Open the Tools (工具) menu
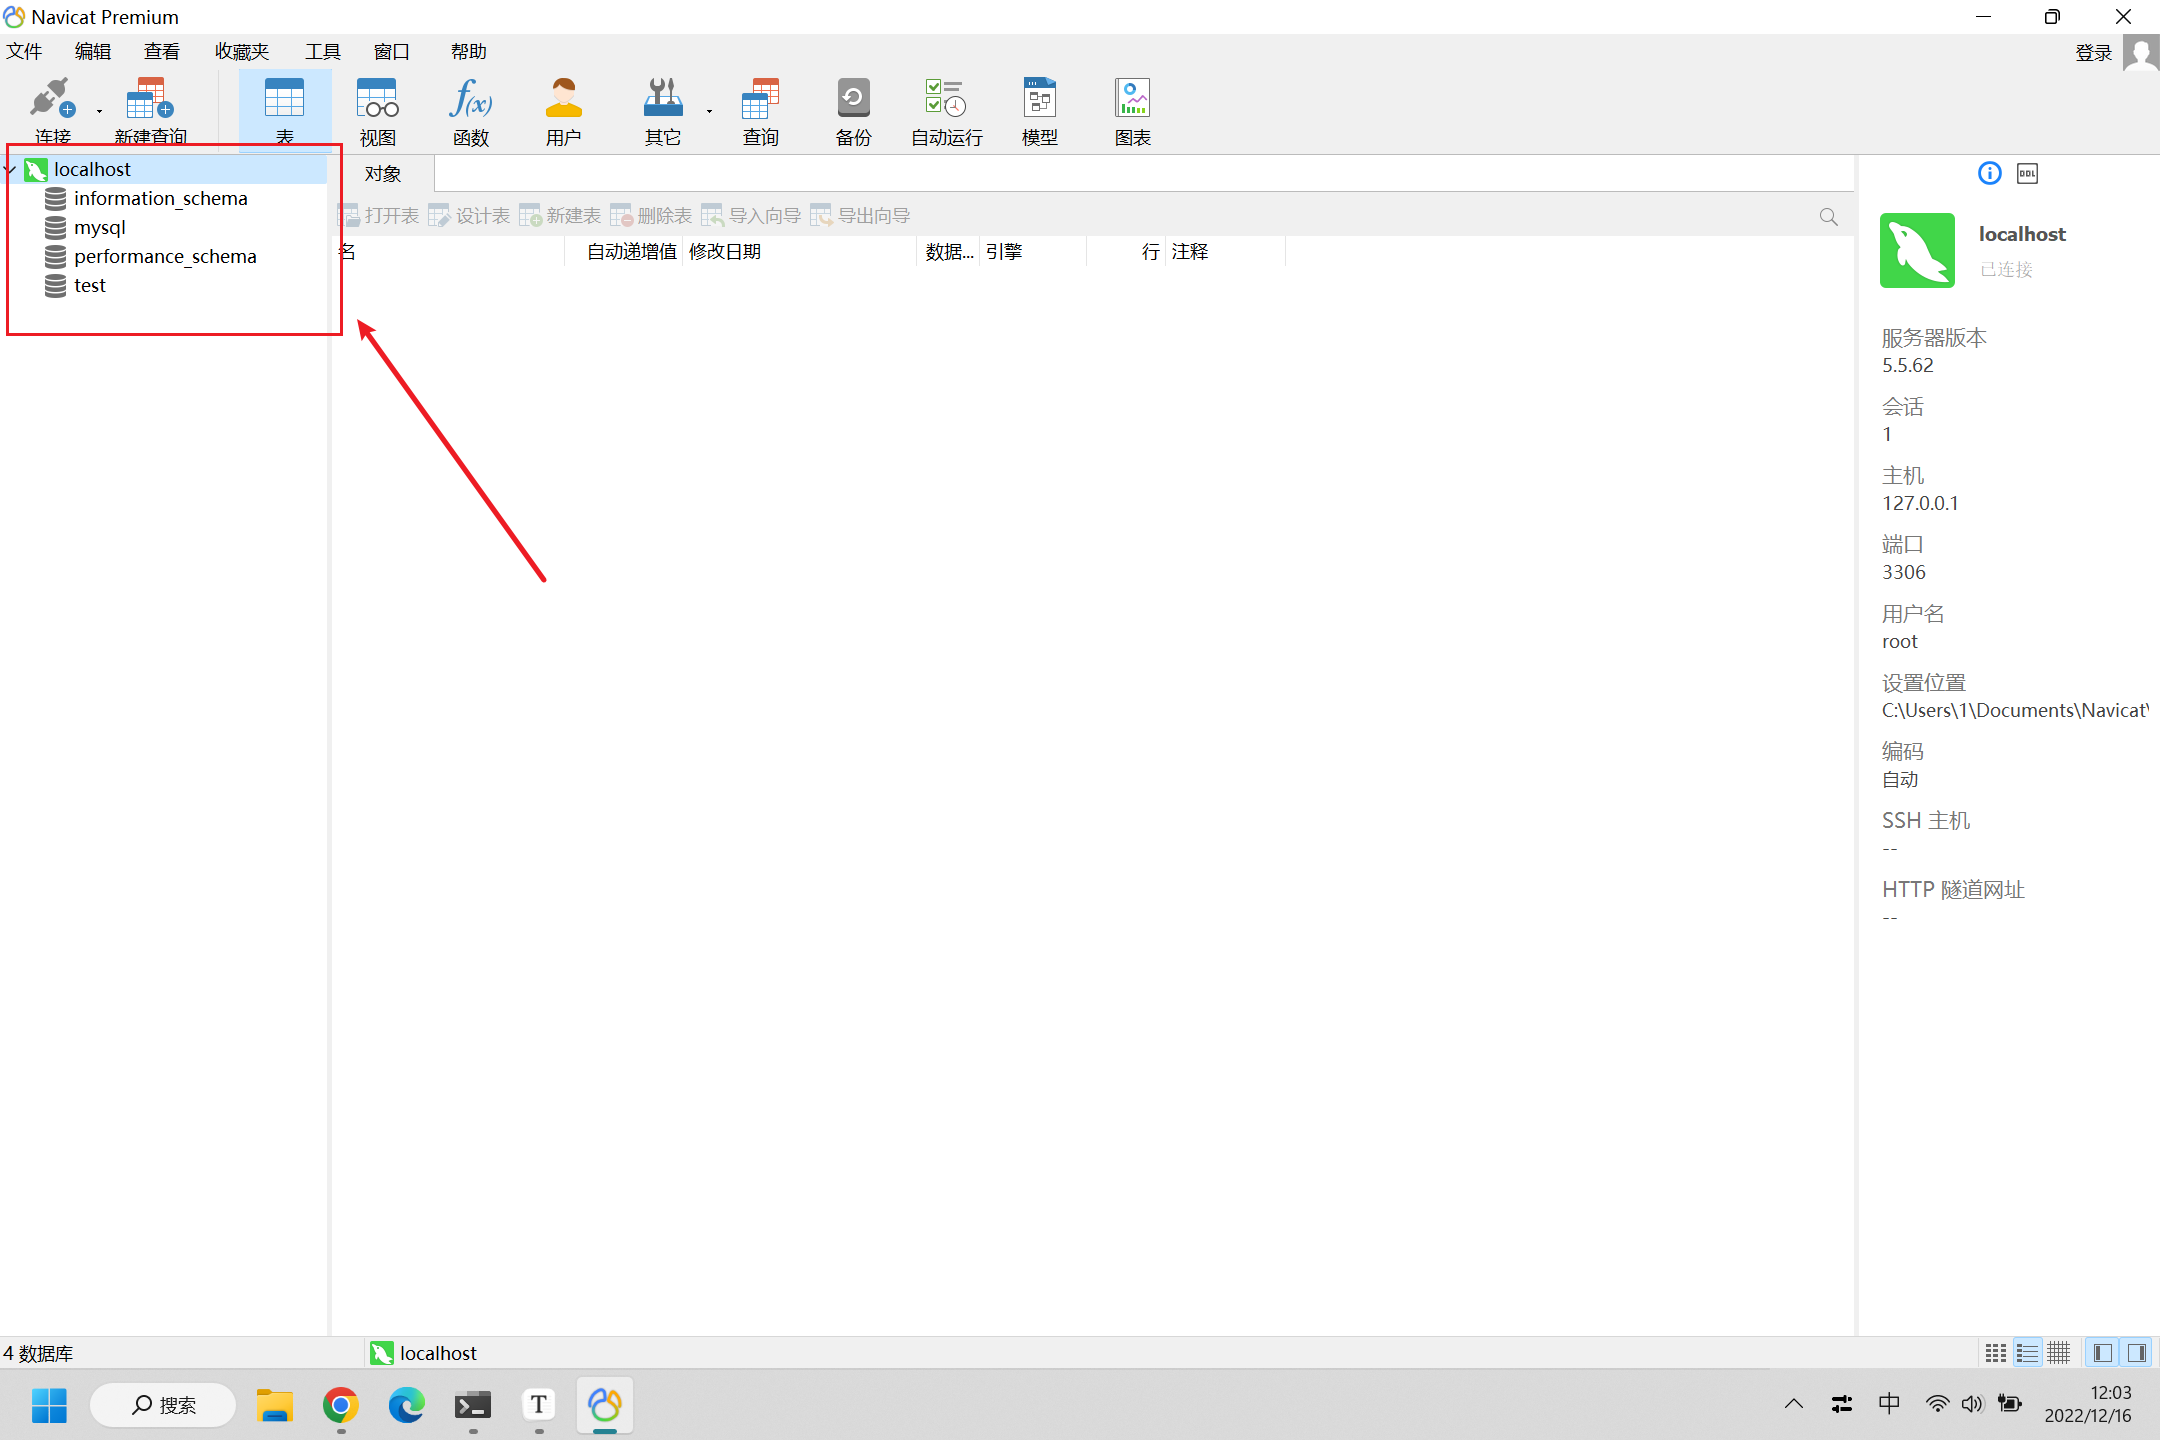Screen dimensions: 2160x1440 coord(322,52)
